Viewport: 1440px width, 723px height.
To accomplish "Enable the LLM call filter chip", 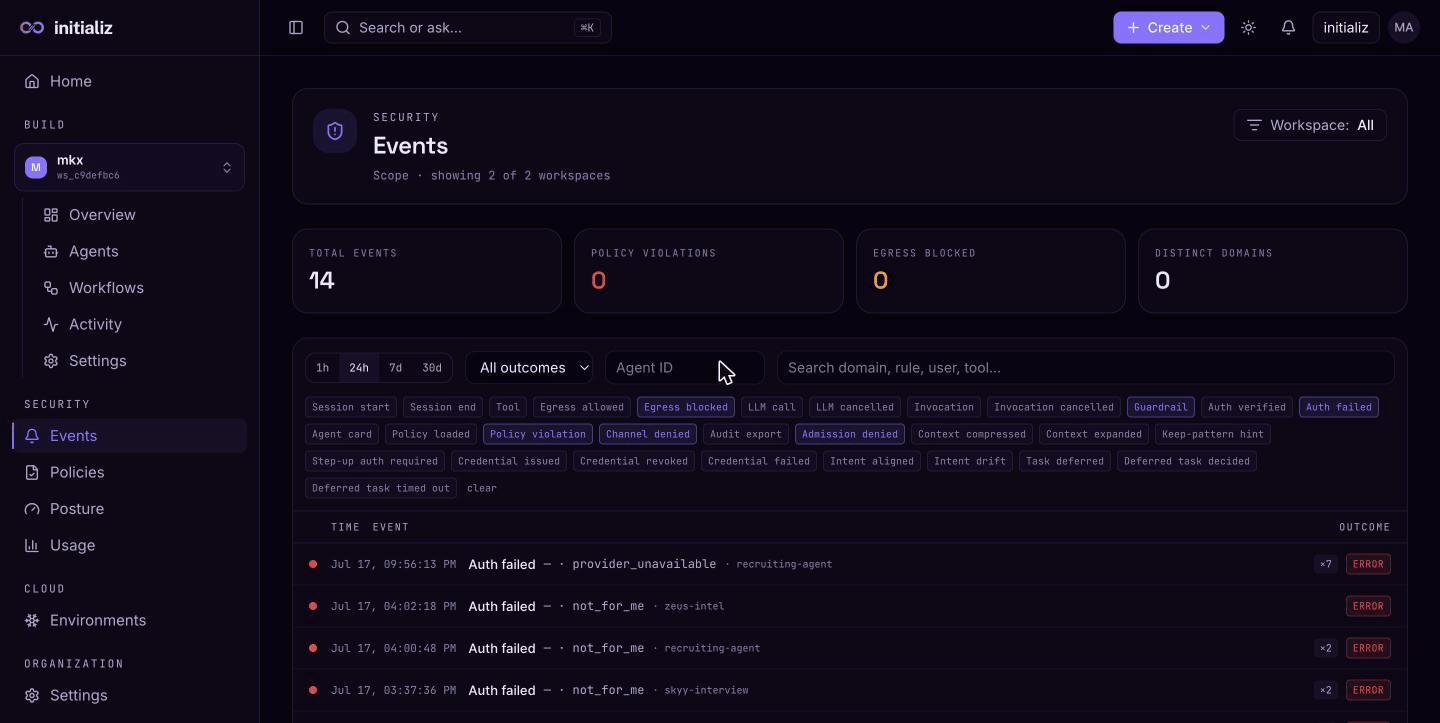I will pyautogui.click(x=772, y=407).
